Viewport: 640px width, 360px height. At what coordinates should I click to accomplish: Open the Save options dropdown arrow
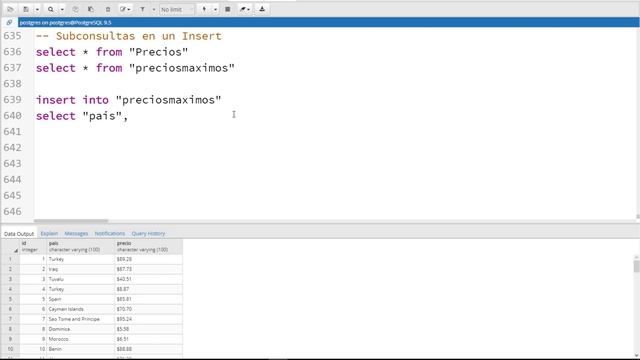tap(37, 9)
